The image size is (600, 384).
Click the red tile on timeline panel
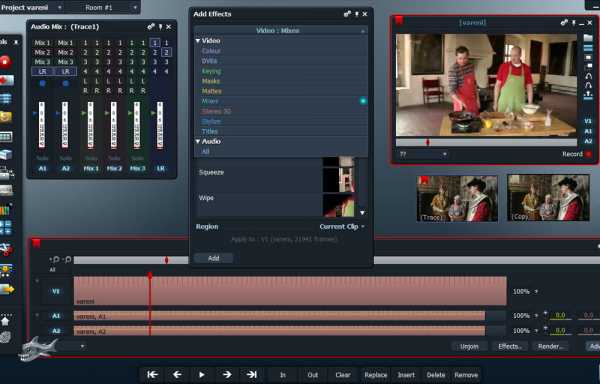(36, 242)
